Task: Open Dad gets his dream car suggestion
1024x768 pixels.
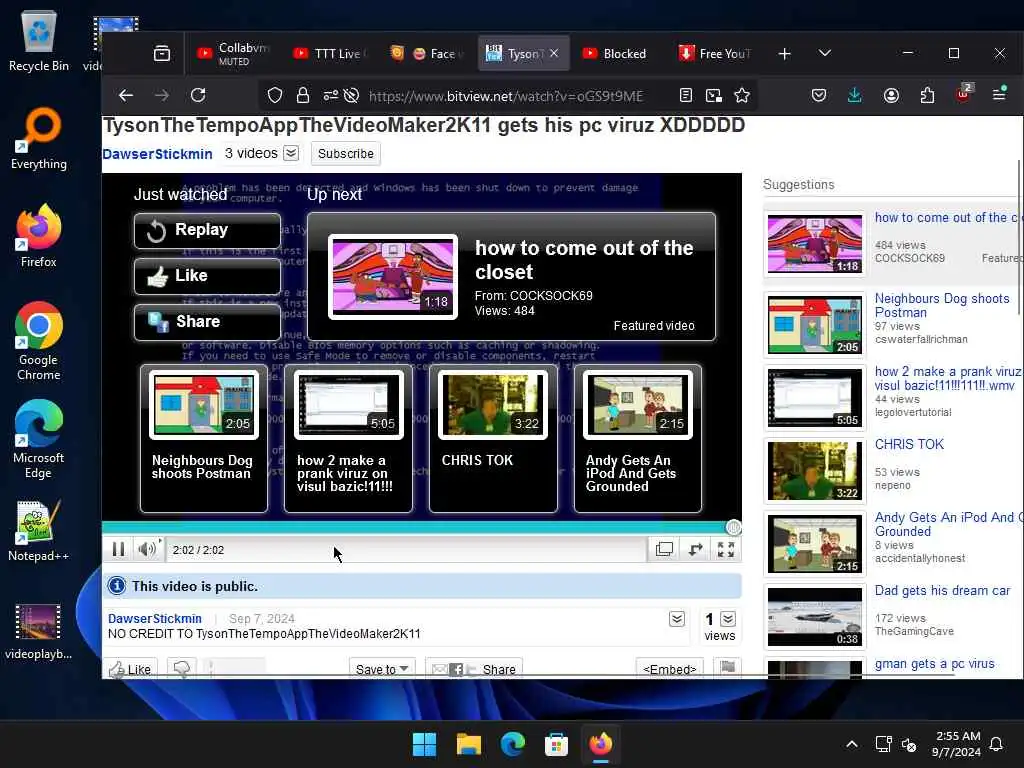Action: [942, 590]
